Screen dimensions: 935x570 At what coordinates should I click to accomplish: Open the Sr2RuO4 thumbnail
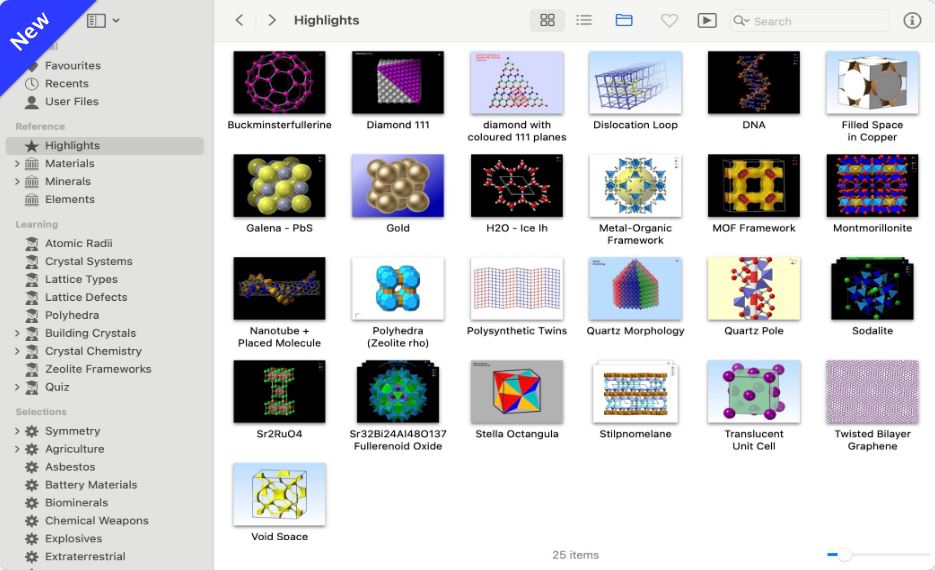[279, 392]
